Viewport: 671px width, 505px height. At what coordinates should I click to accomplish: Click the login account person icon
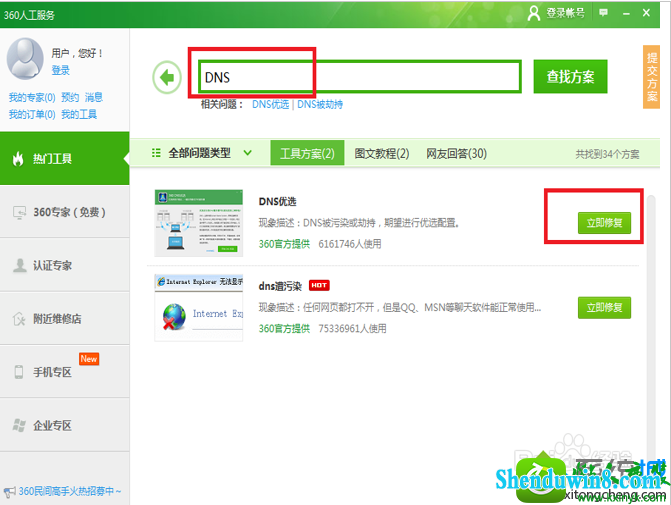click(533, 13)
